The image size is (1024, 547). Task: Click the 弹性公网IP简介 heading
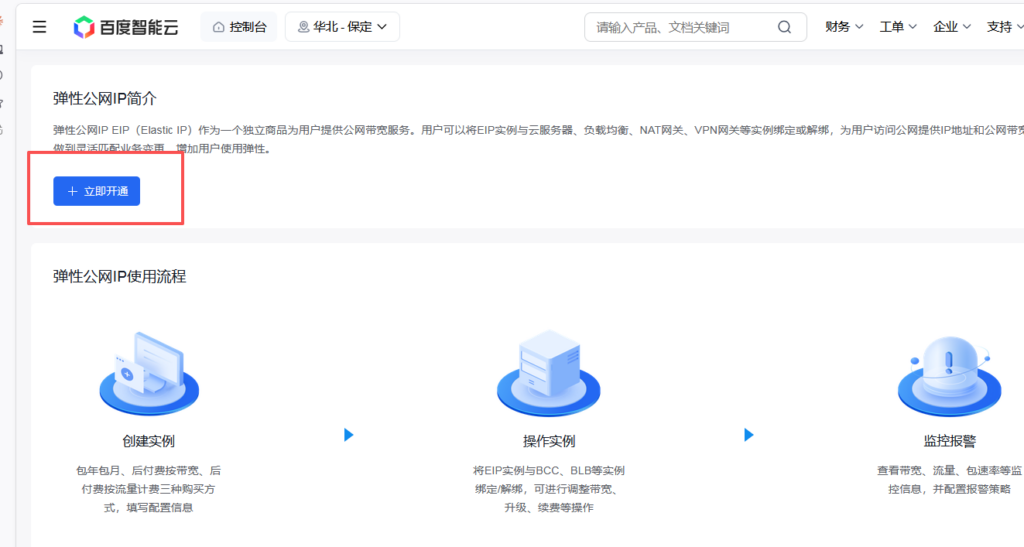coord(105,99)
